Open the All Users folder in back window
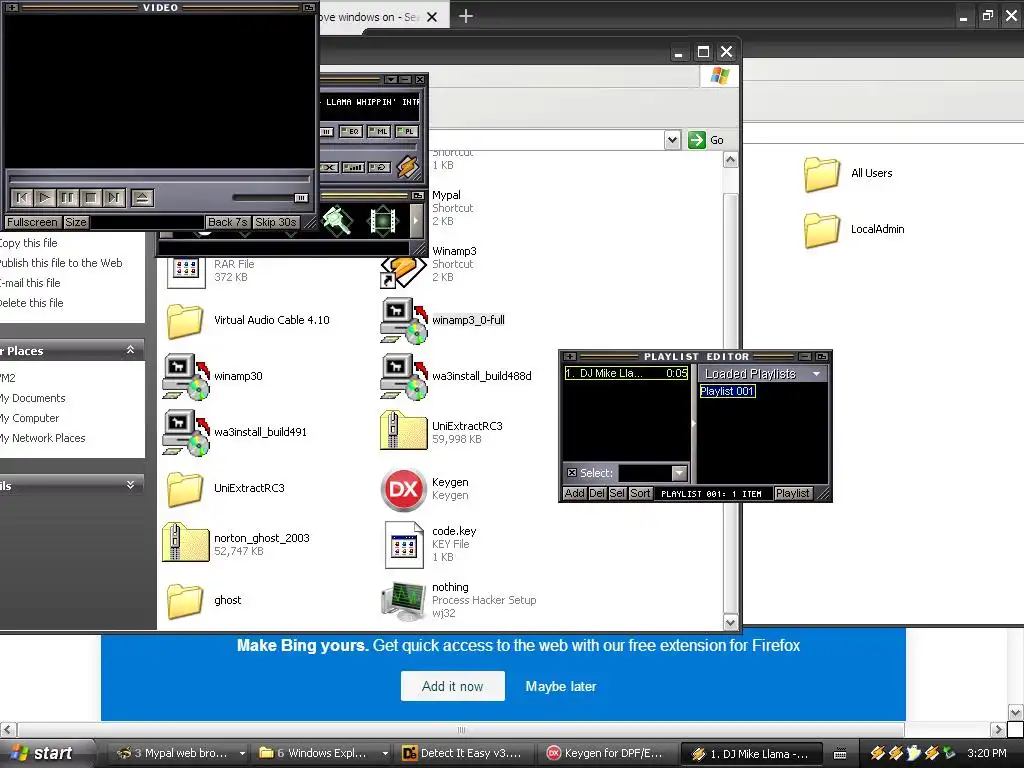This screenshot has height=768, width=1024. [822, 174]
